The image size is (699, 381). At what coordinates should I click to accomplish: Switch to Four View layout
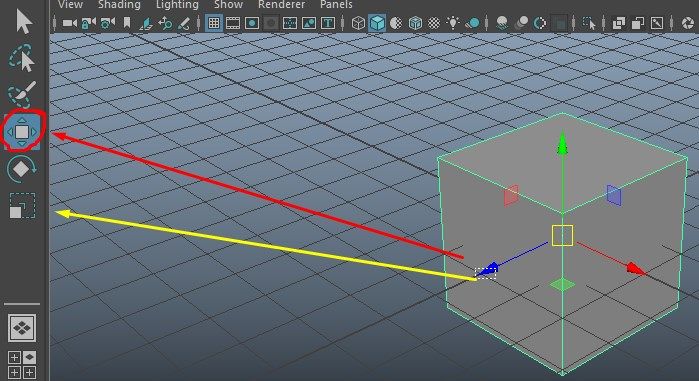(x=22, y=365)
